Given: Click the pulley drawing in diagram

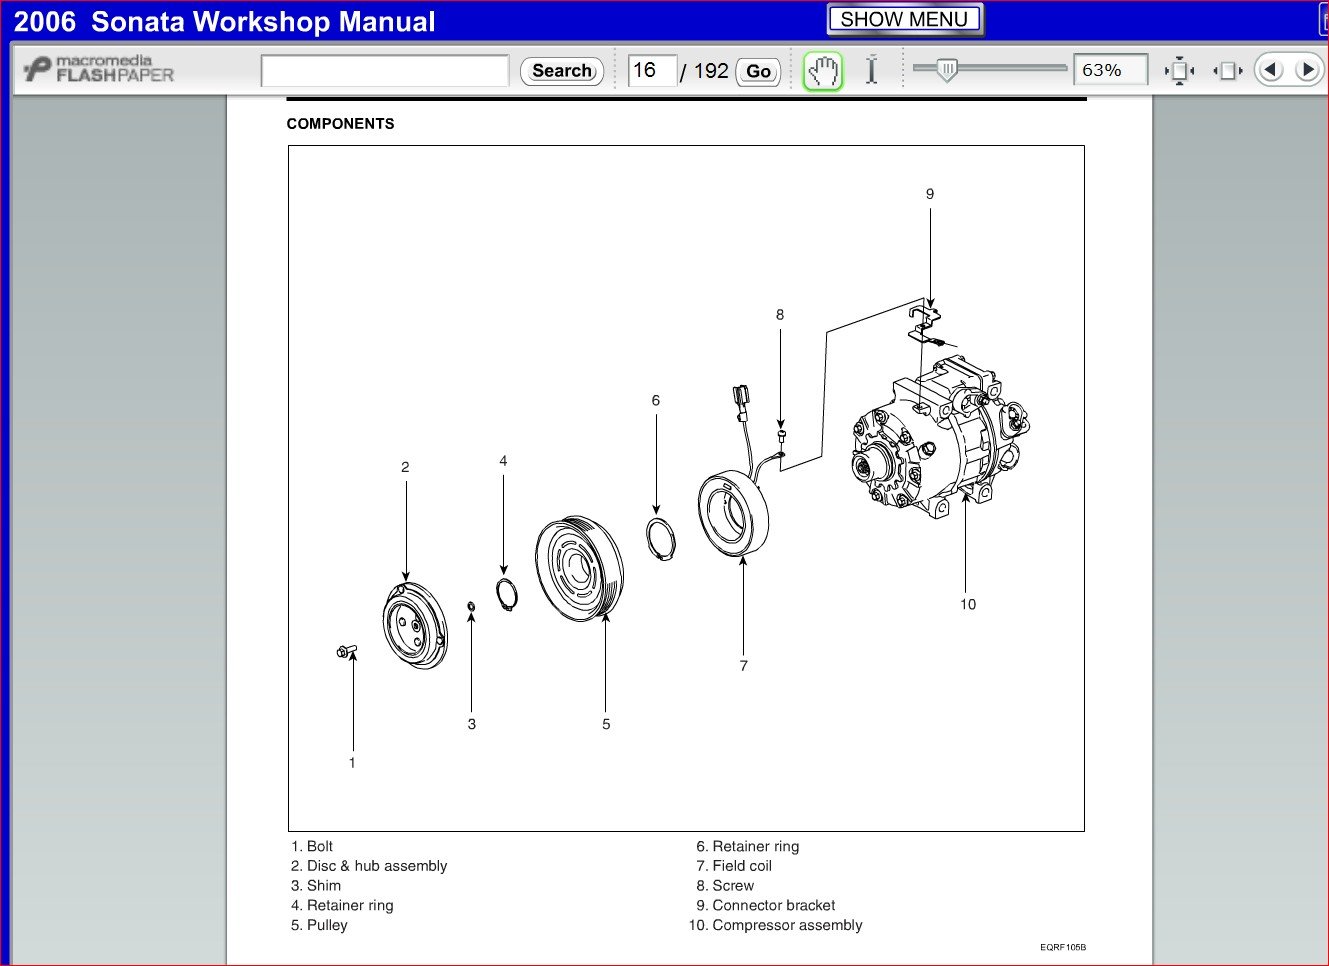Looking at the screenshot, I should coord(578,568).
